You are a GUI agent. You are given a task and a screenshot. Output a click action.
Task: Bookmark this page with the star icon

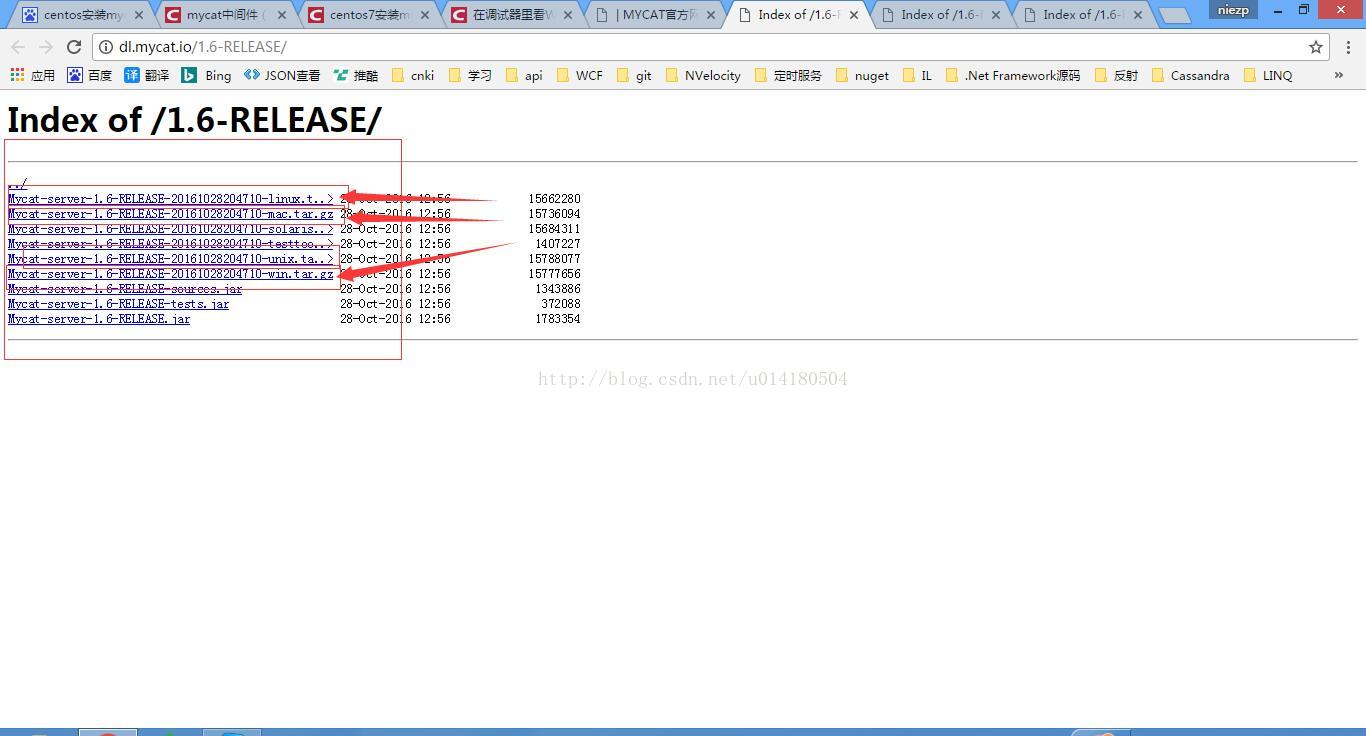tap(1316, 47)
